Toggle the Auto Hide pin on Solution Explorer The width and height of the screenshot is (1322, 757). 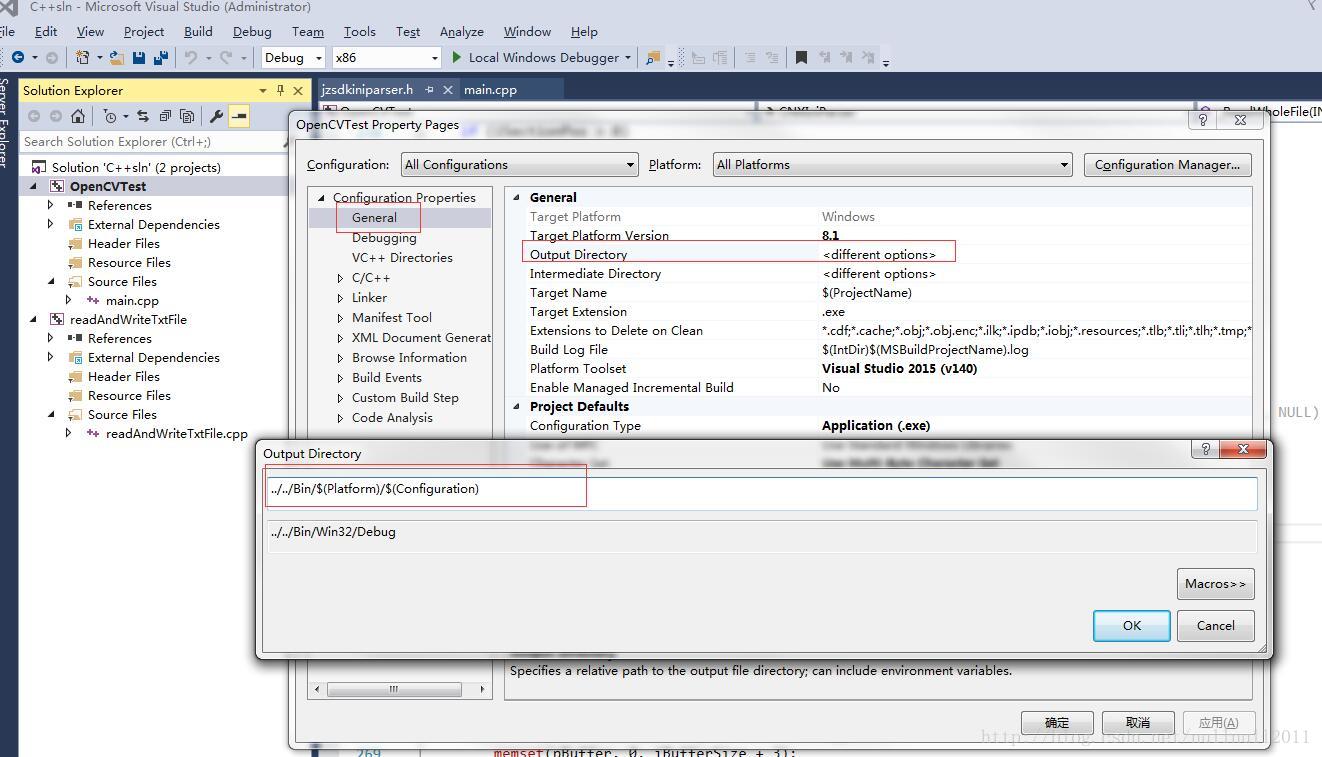tap(280, 90)
